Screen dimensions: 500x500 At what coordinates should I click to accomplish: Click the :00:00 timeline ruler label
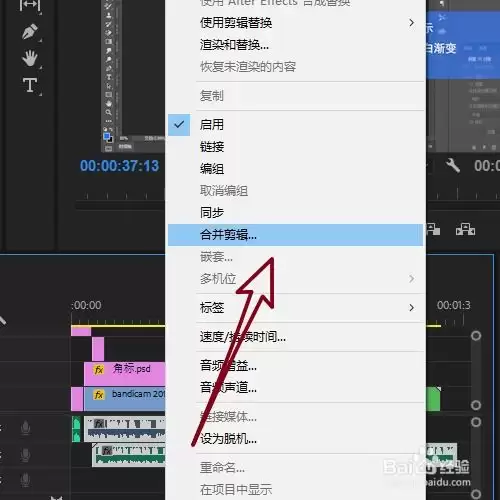coord(86,305)
